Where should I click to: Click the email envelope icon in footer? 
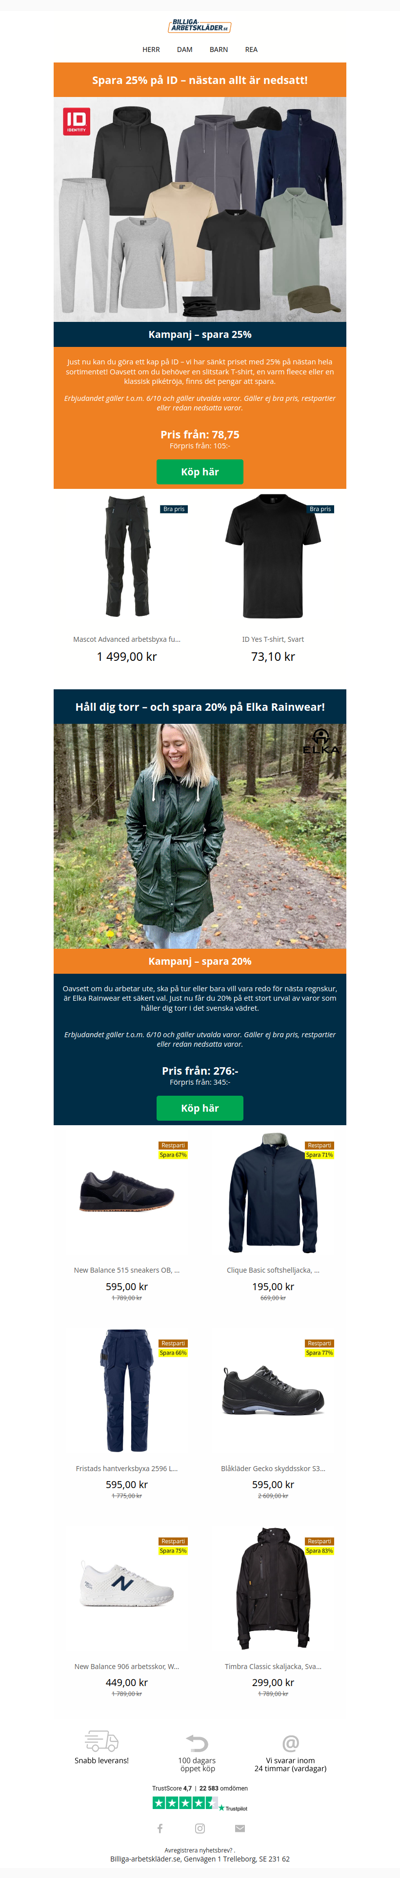click(x=240, y=1828)
